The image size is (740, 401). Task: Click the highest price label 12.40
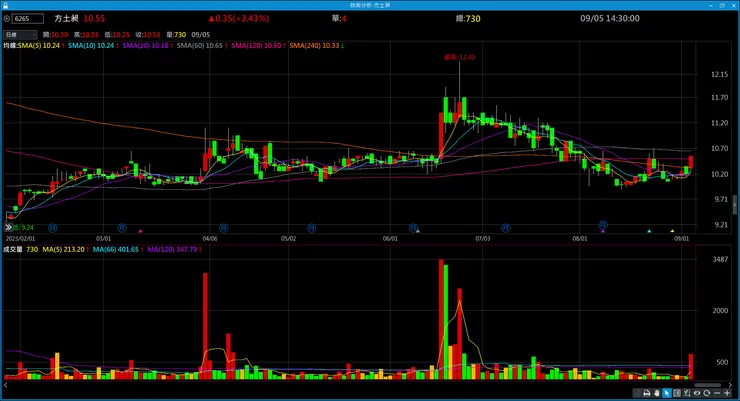tap(460, 57)
